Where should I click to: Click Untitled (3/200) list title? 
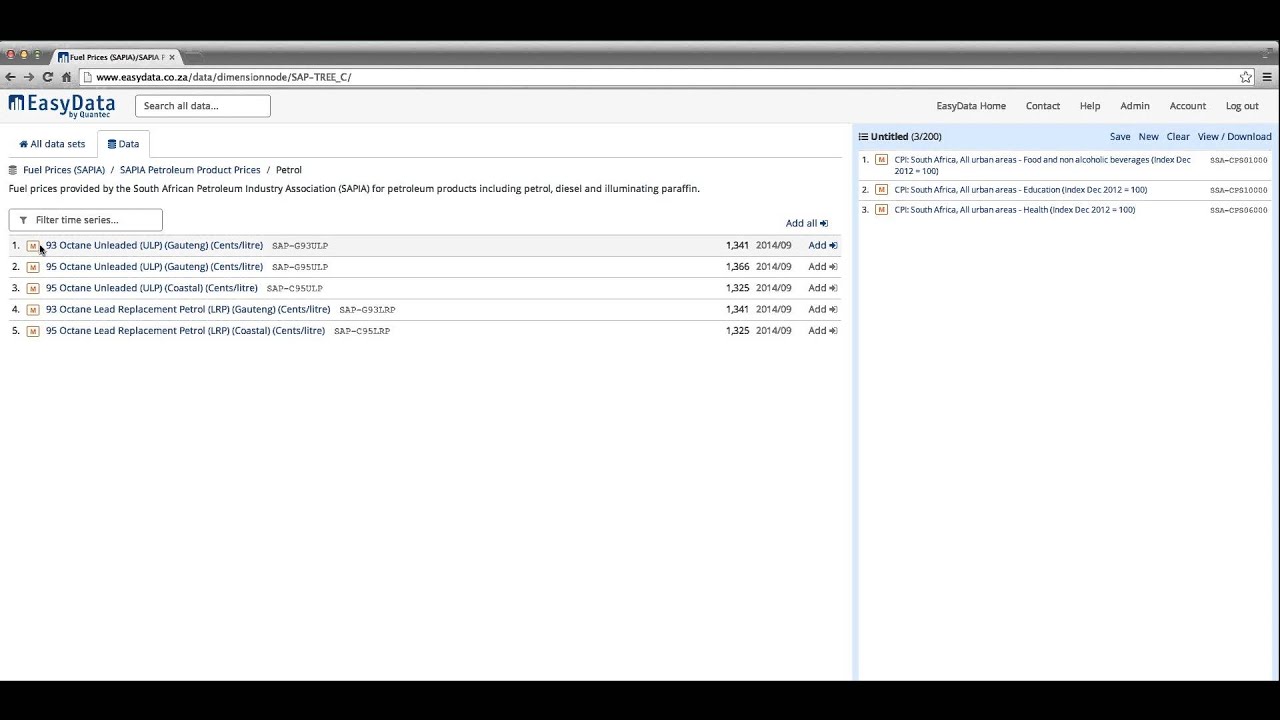[906, 137]
